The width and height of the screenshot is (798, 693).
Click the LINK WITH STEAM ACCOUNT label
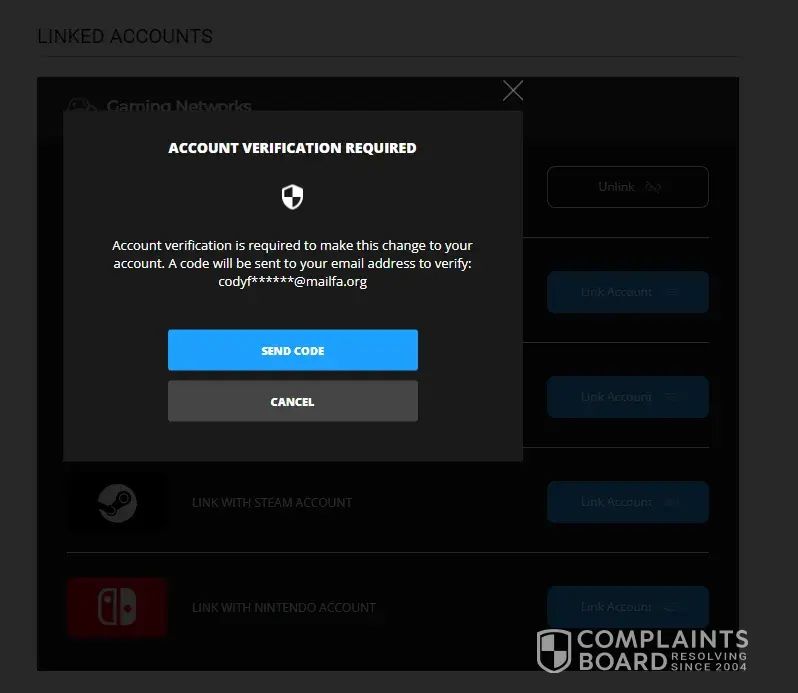tap(272, 503)
